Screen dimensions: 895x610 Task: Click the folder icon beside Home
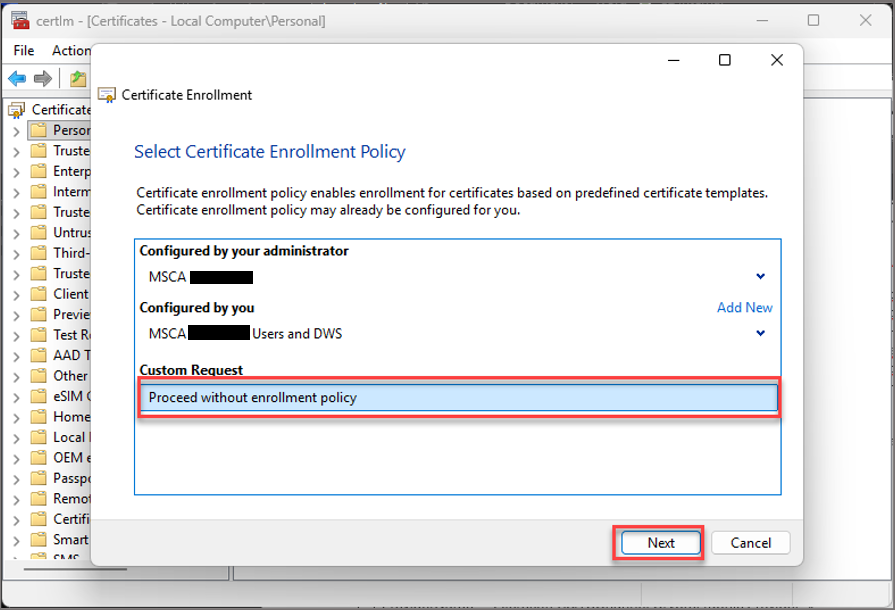38,417
